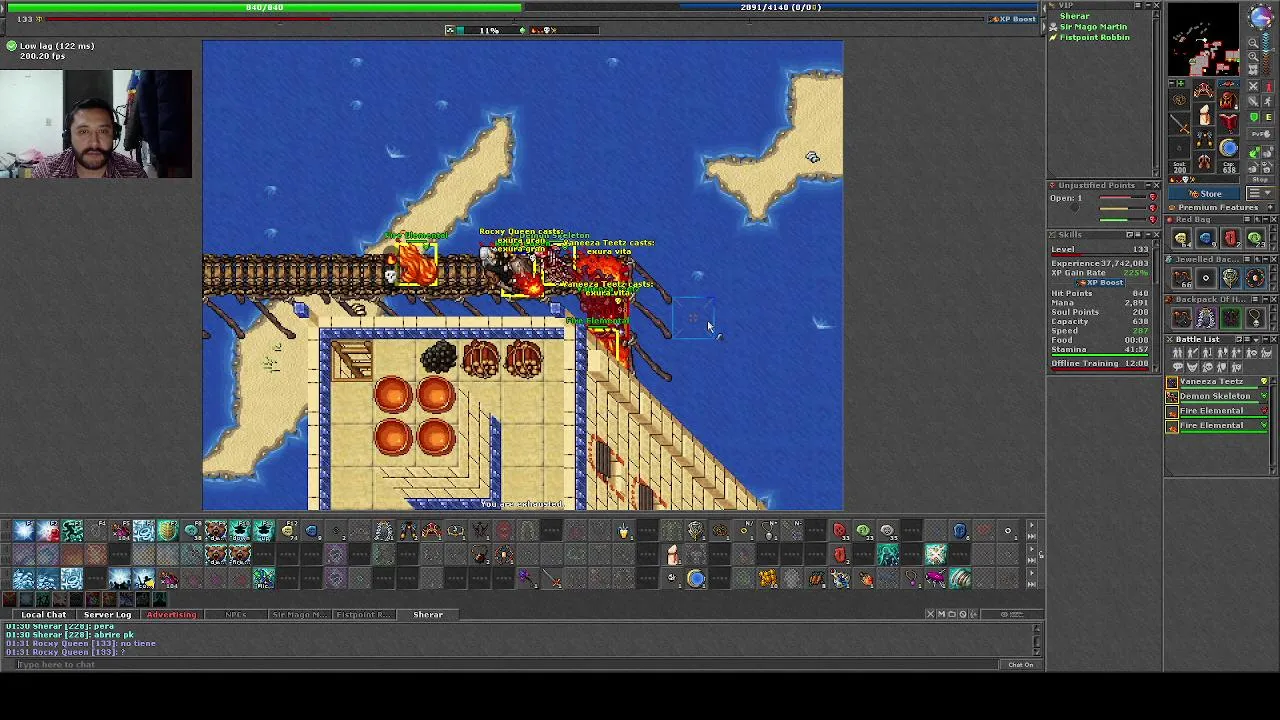Viewport: 1280px width, 720px height.
Task: Switch to the Local Chat tab
Action: pyautogui.click(x=44, y=615)
